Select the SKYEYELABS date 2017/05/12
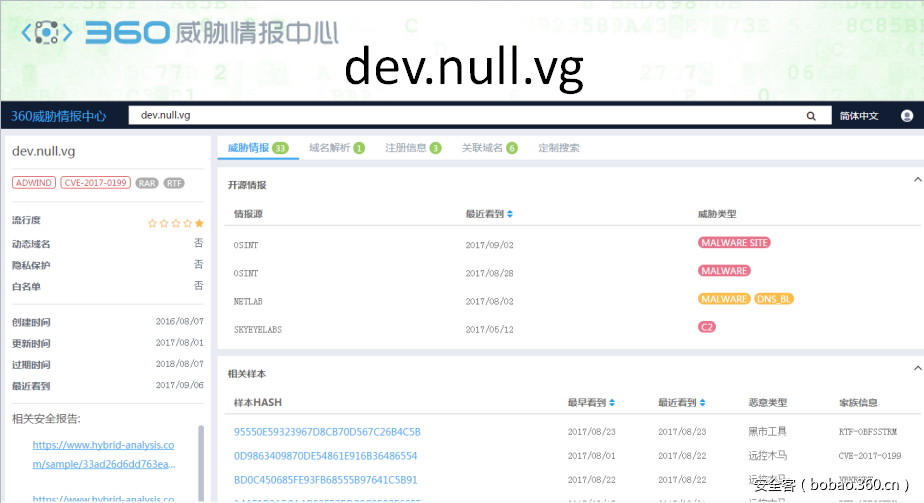 [x=489, y=330]
